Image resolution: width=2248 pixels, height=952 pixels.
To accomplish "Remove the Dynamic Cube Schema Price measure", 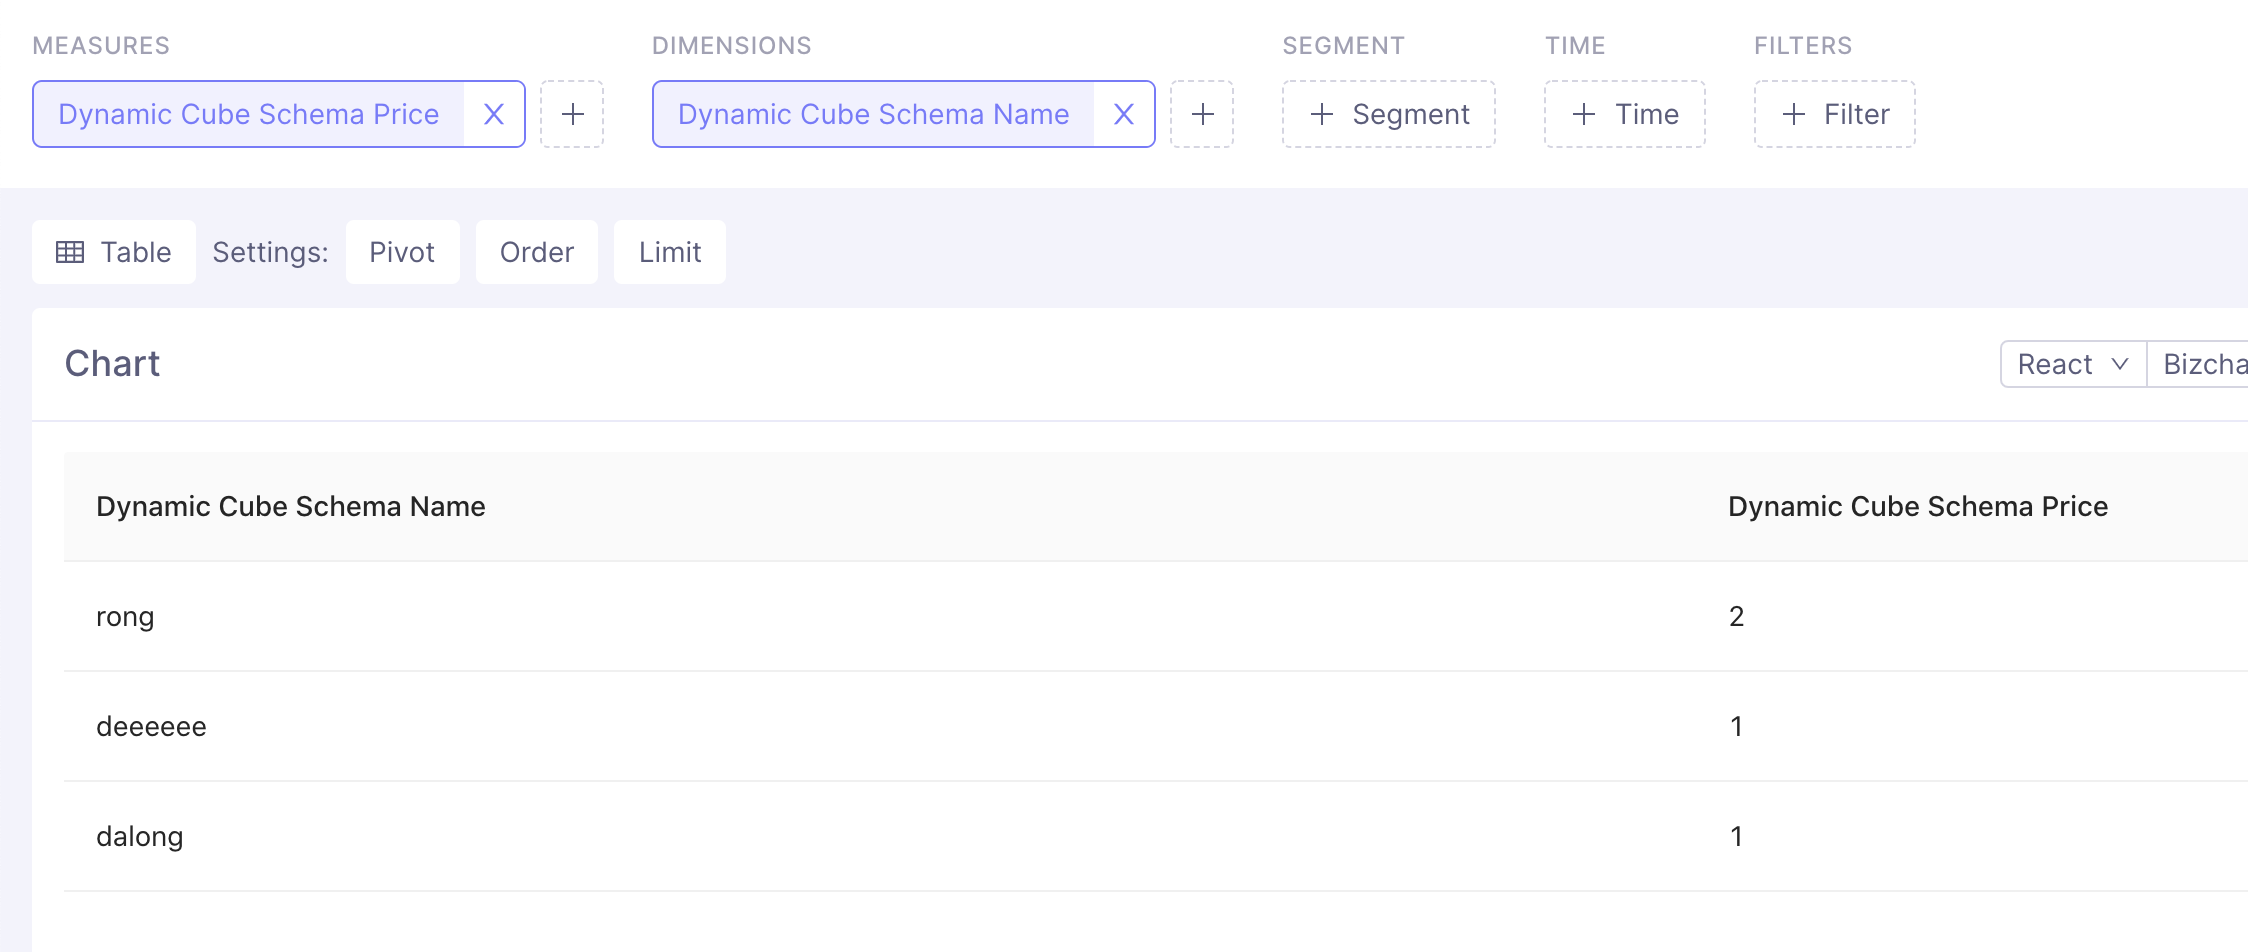I will (x=494, y=114).
